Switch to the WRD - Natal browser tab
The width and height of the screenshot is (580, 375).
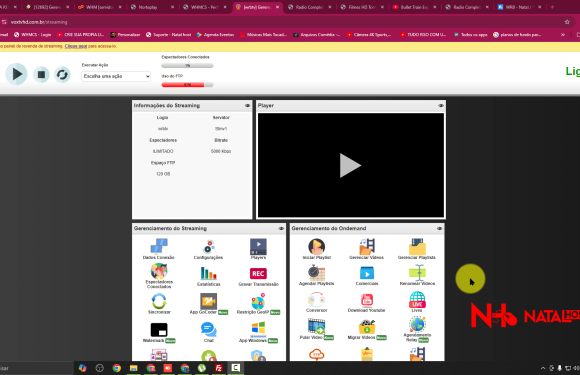coord(520,7)
